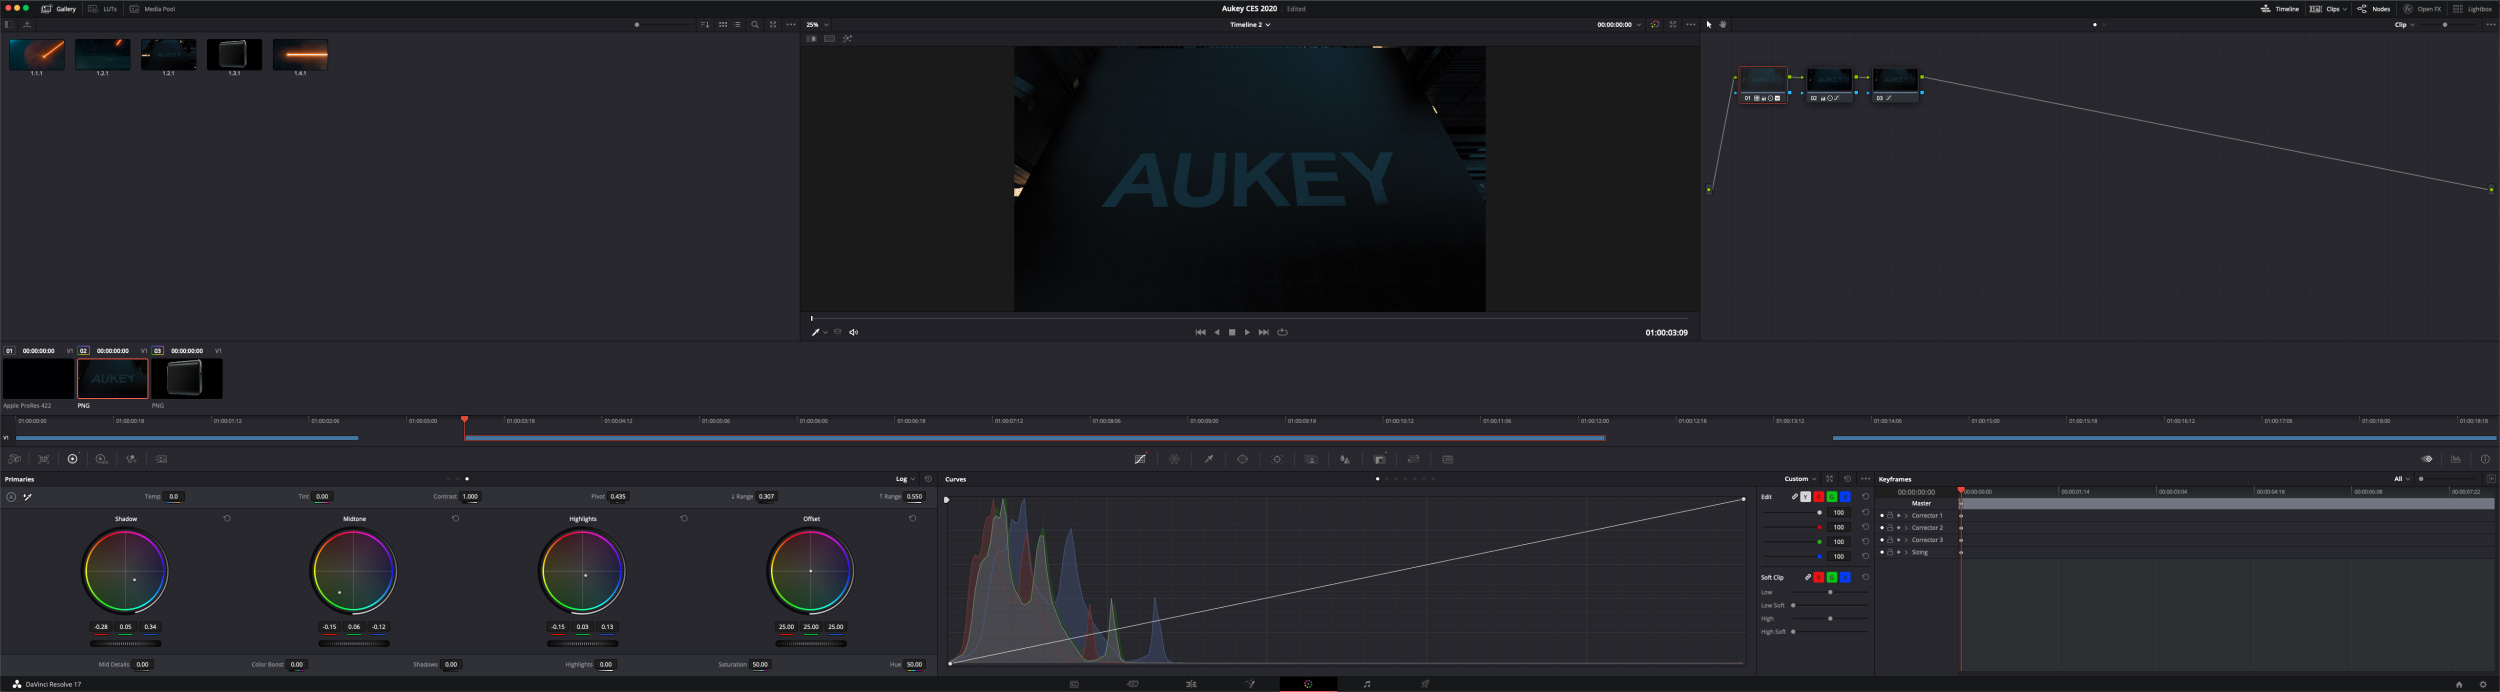
Task: Click the gallery sort order icon
Action: pyautogui.click(x=705, y=25)
